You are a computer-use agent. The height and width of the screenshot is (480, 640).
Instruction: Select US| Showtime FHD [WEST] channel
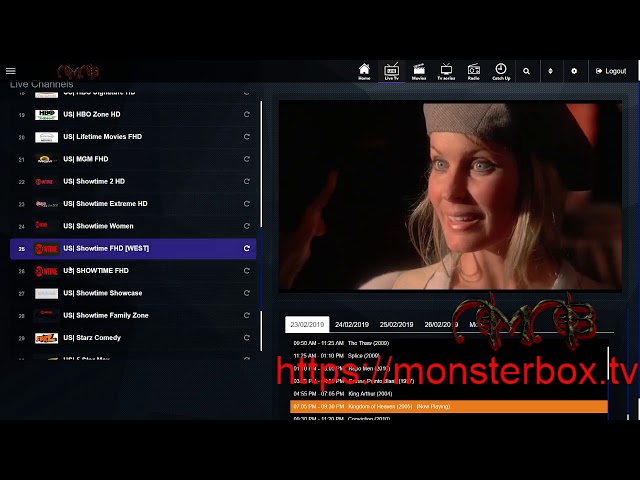point(133,248)
